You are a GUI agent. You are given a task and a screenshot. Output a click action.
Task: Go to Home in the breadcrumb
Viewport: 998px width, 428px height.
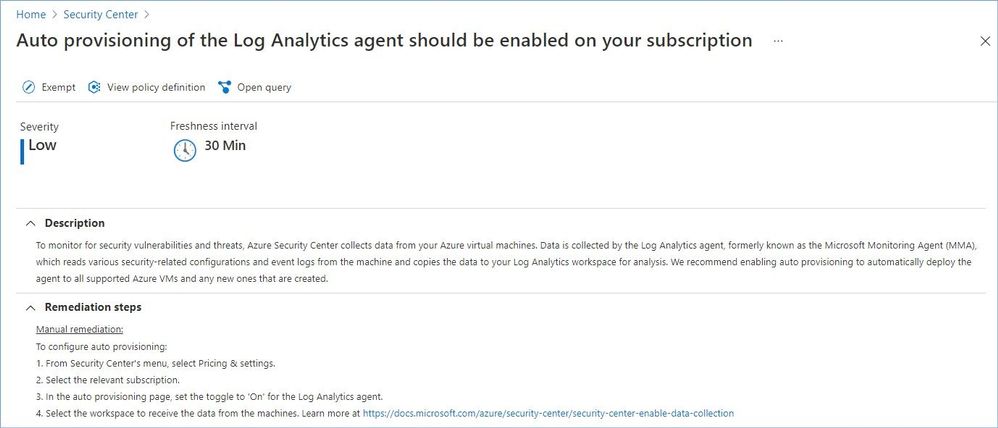(31, 15)
